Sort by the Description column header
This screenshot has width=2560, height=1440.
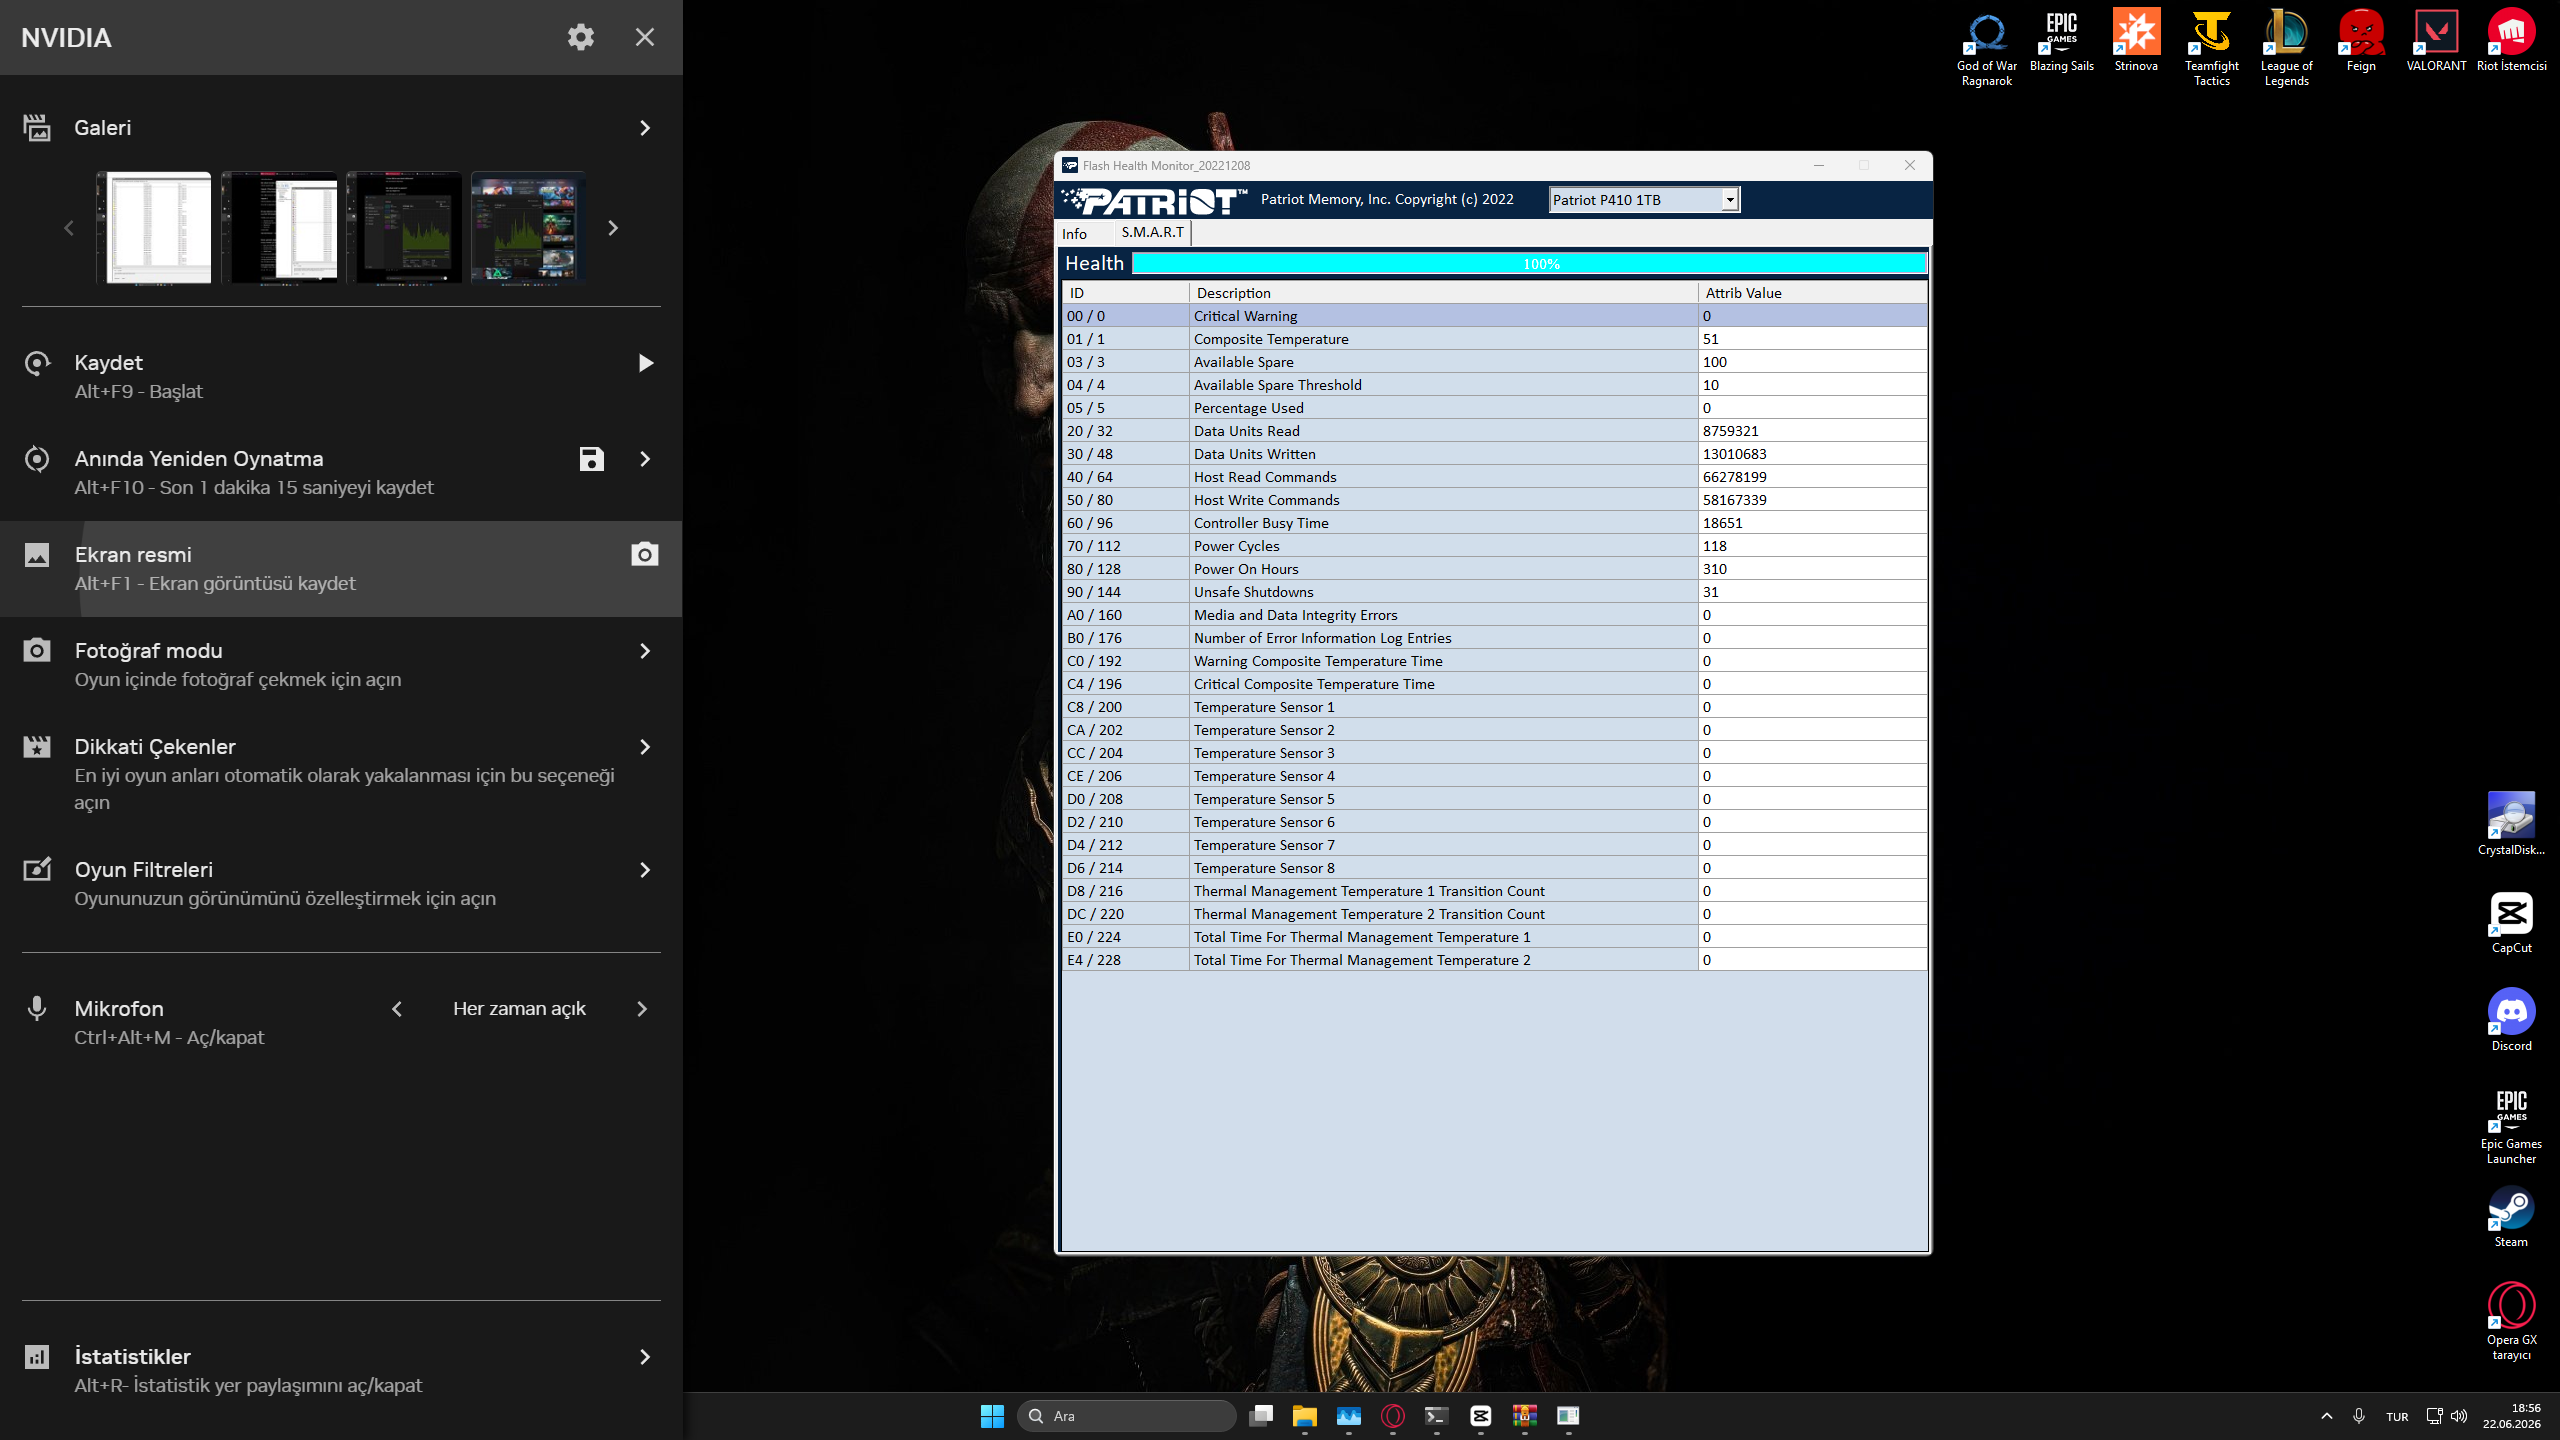(1443, 293)
